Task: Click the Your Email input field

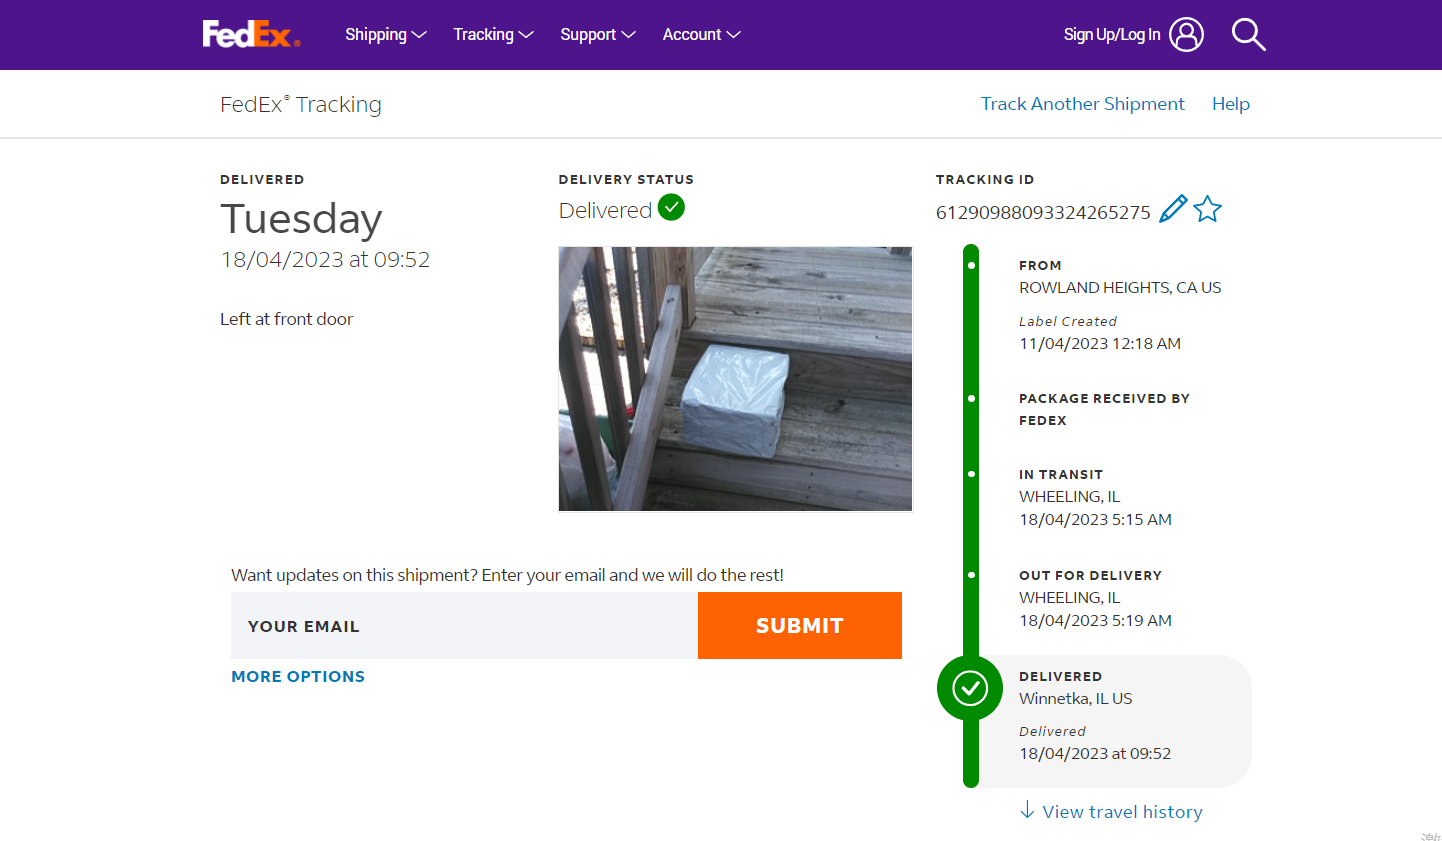Action: click(464, 626)
